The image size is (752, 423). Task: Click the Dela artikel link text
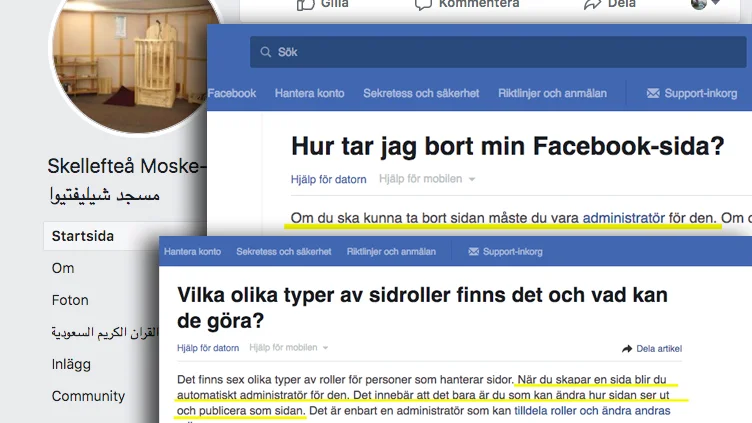click(x=658, y=349)
